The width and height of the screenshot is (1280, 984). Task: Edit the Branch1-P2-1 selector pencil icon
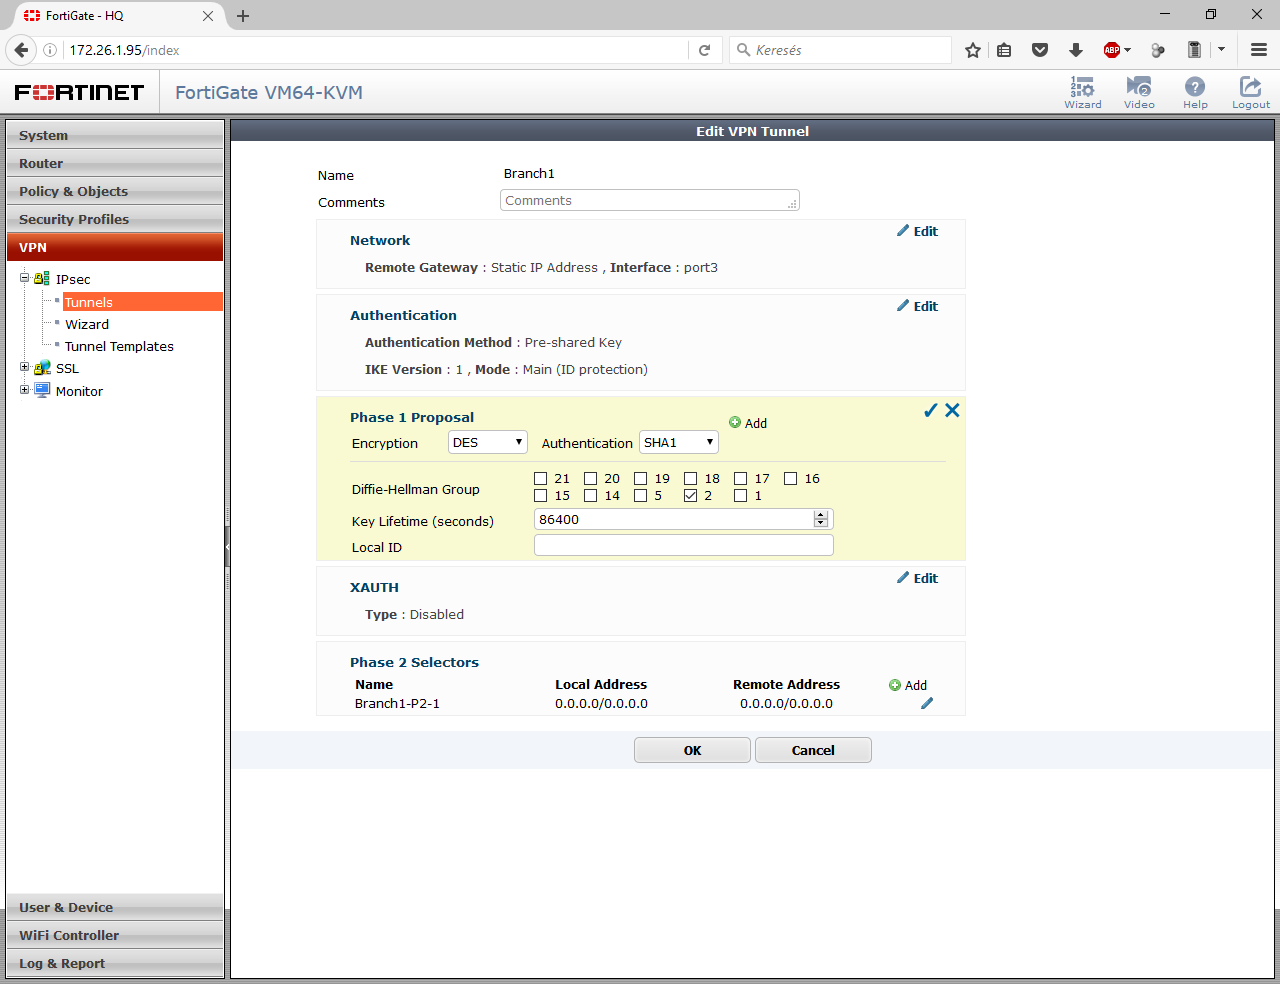pyautogui.click(x=927, y=703)
